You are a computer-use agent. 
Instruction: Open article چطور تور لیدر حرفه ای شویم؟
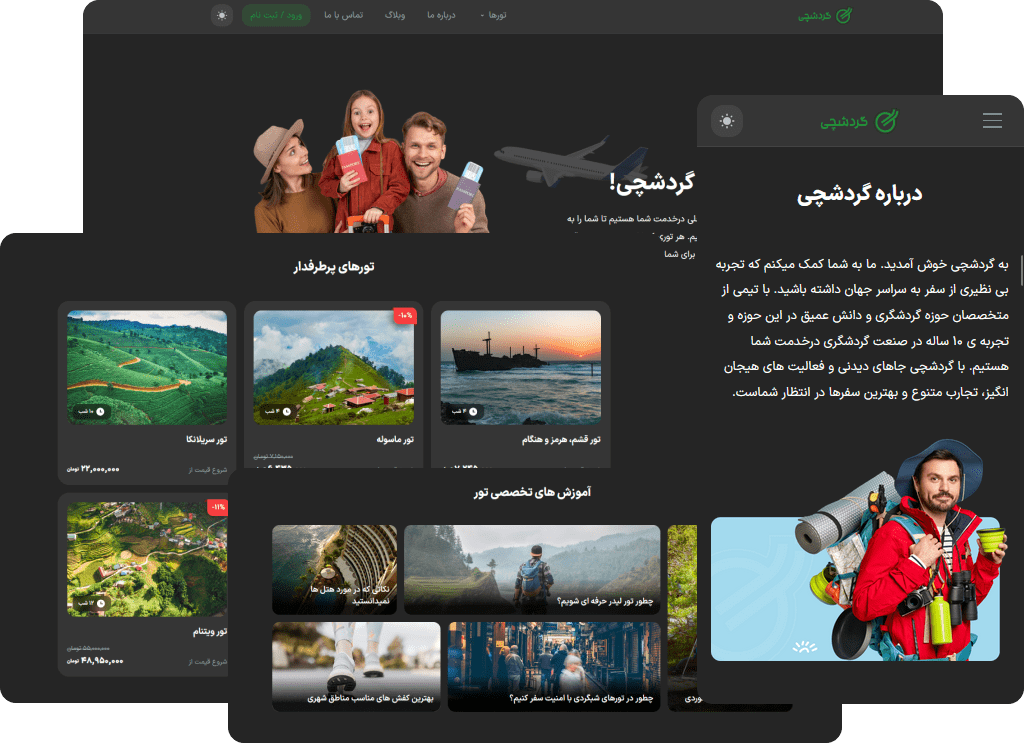(x=531, y=569)
